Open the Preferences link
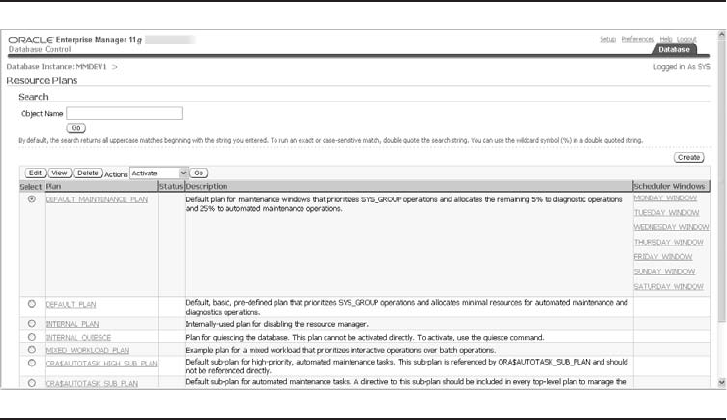 click(x=638, y=39)
